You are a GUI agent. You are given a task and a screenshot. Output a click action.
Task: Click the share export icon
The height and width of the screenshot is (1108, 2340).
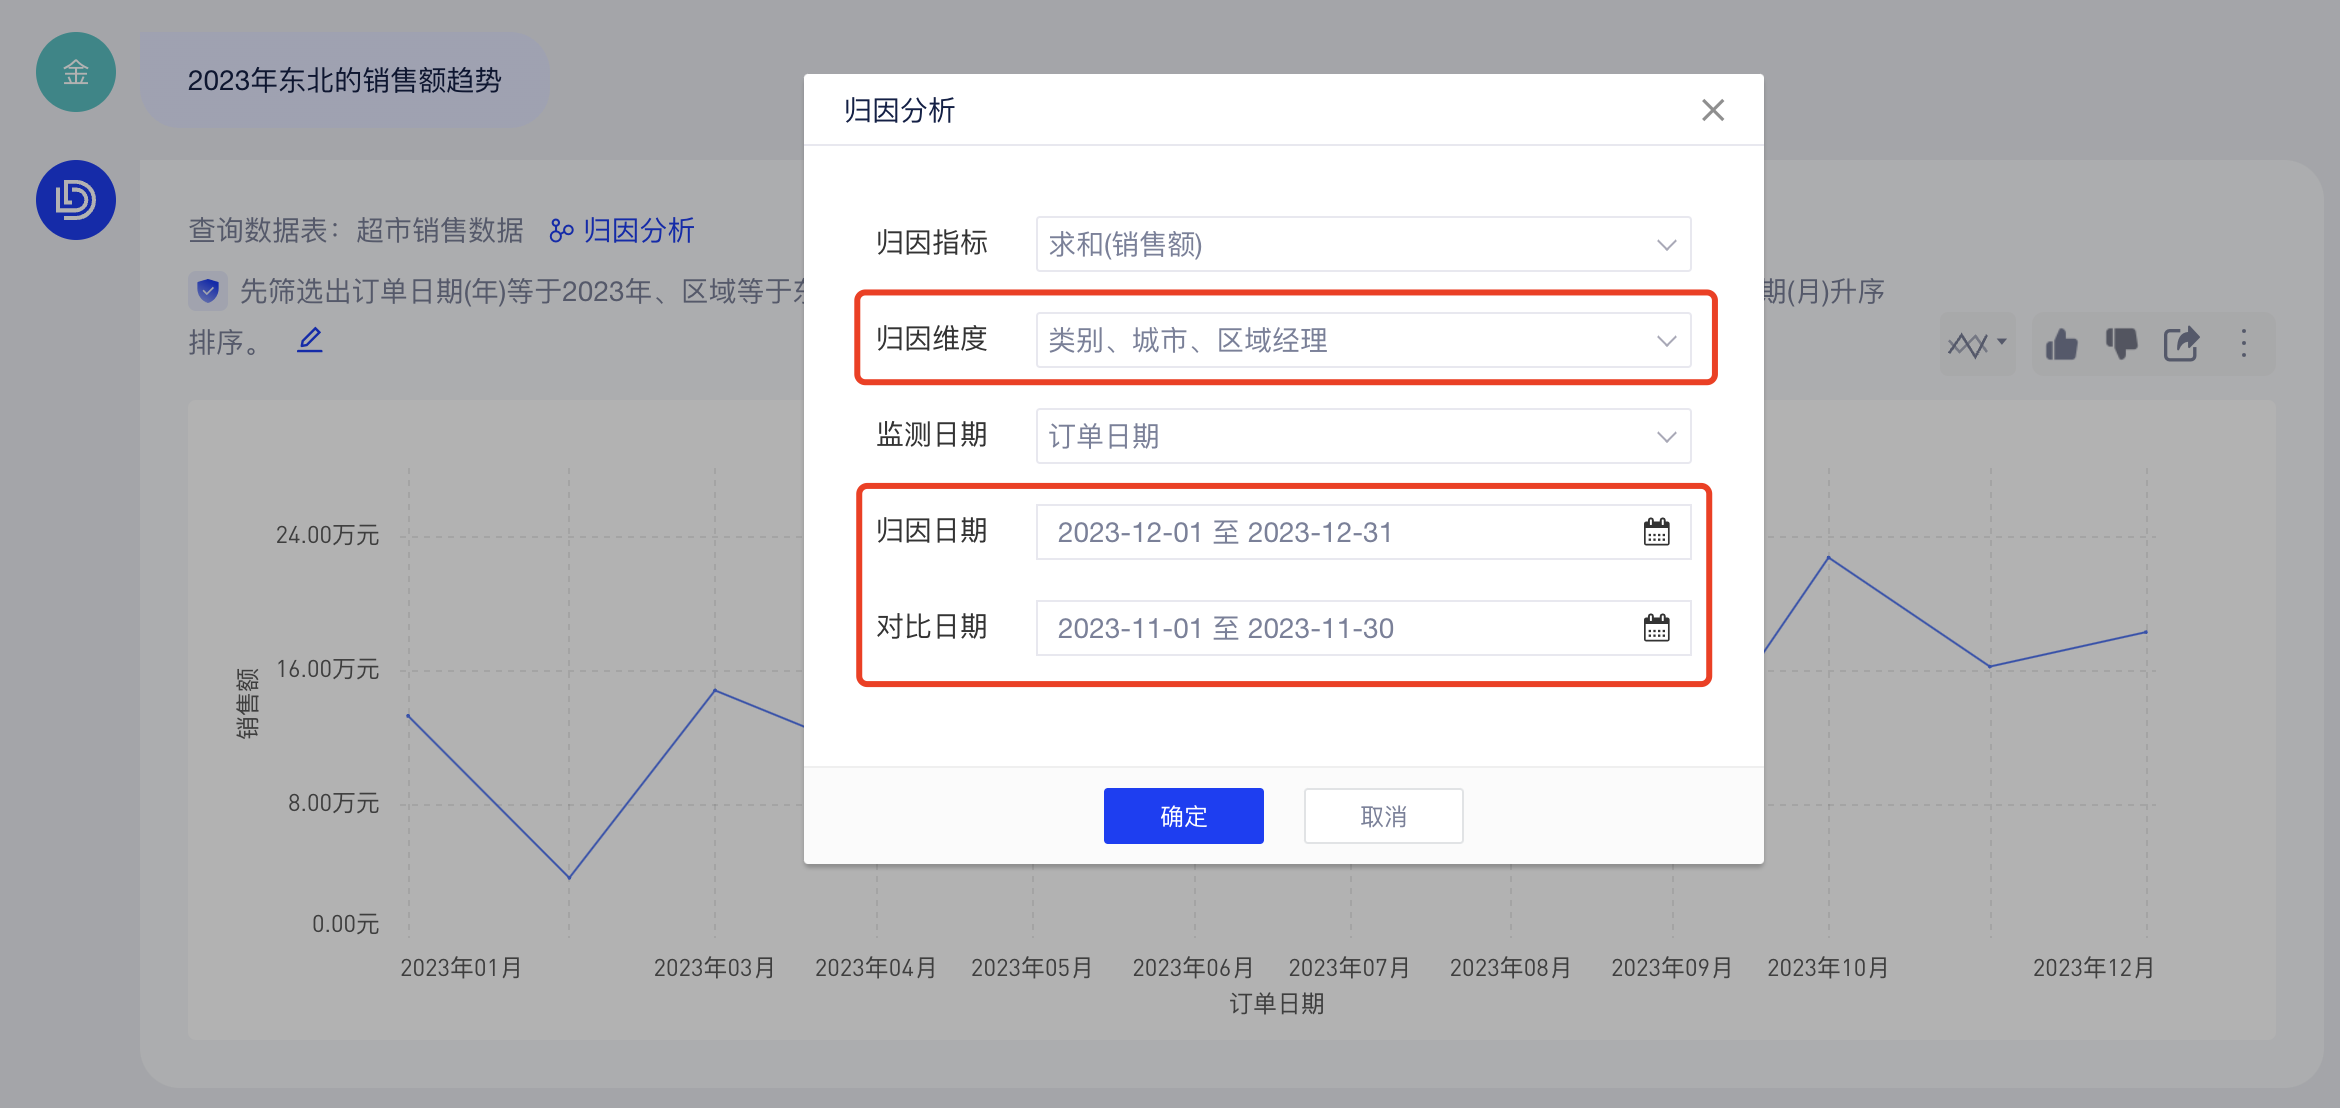click(x=2181, y=344)
